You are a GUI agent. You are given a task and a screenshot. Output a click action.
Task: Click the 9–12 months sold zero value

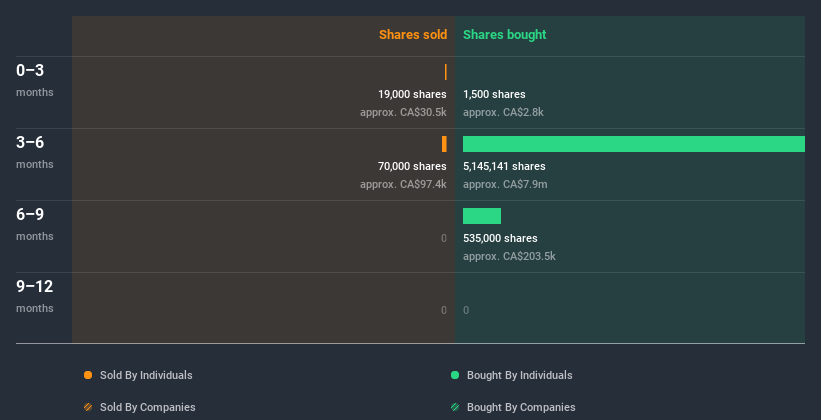point(443,310)
